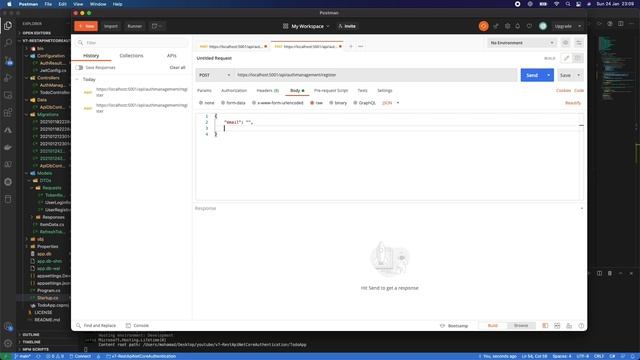Image resolution: width=640 pixels, height=360 pixels.
Task: Open the Headers request tab
Action: 267,91
